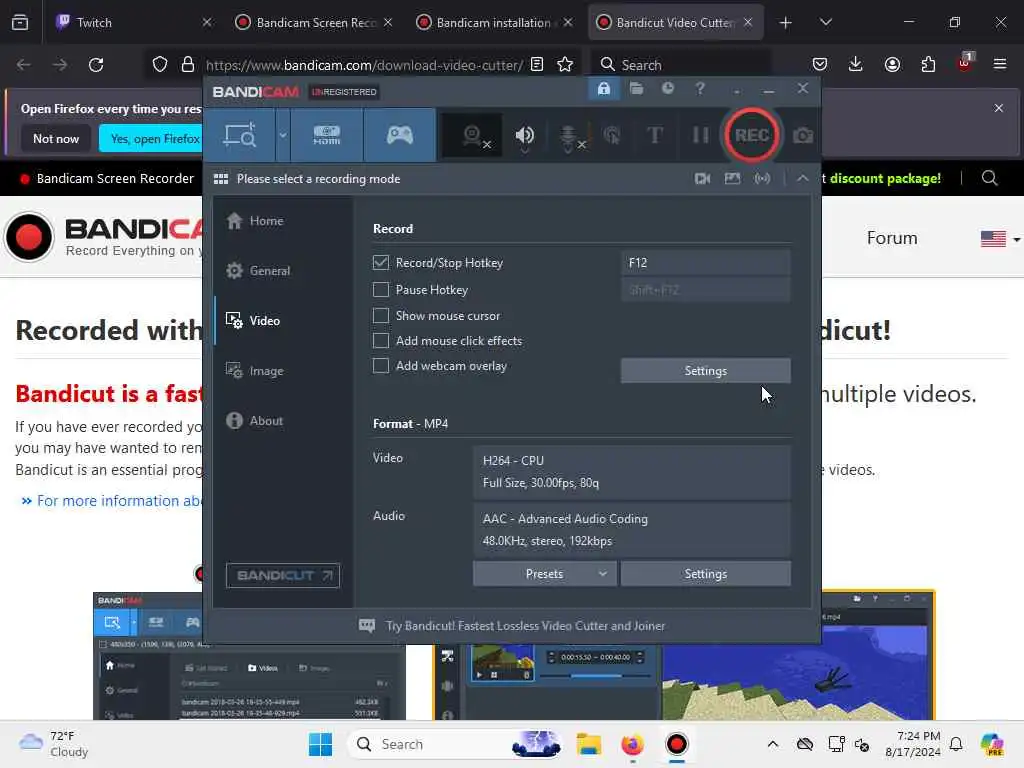
Task: Click H264 - CPU video format text
Action: 513,460
